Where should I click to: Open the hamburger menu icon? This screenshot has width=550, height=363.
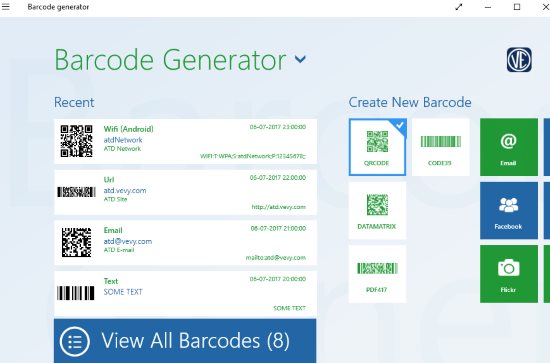click(6, 7)
